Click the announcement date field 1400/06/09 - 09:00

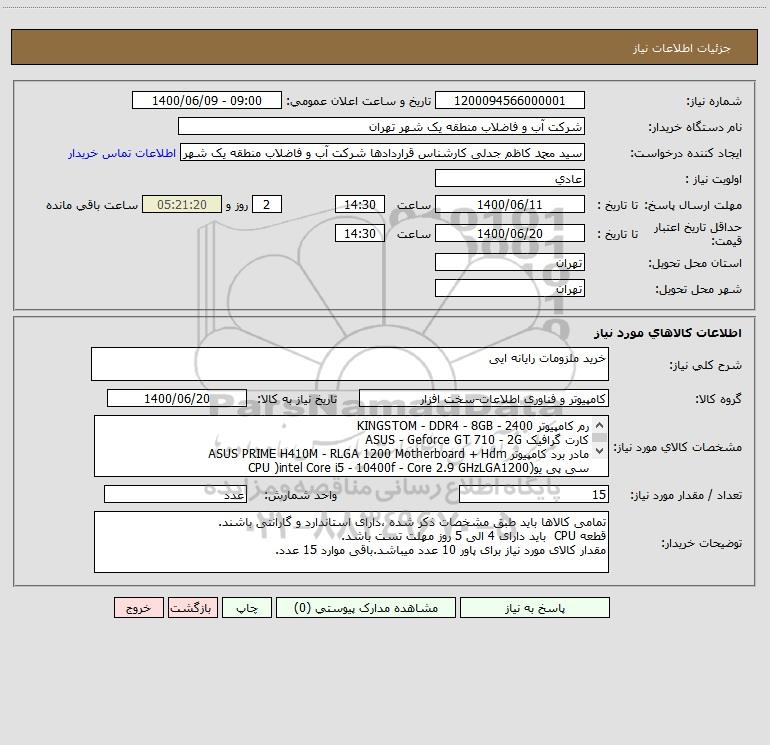point(207,100)
